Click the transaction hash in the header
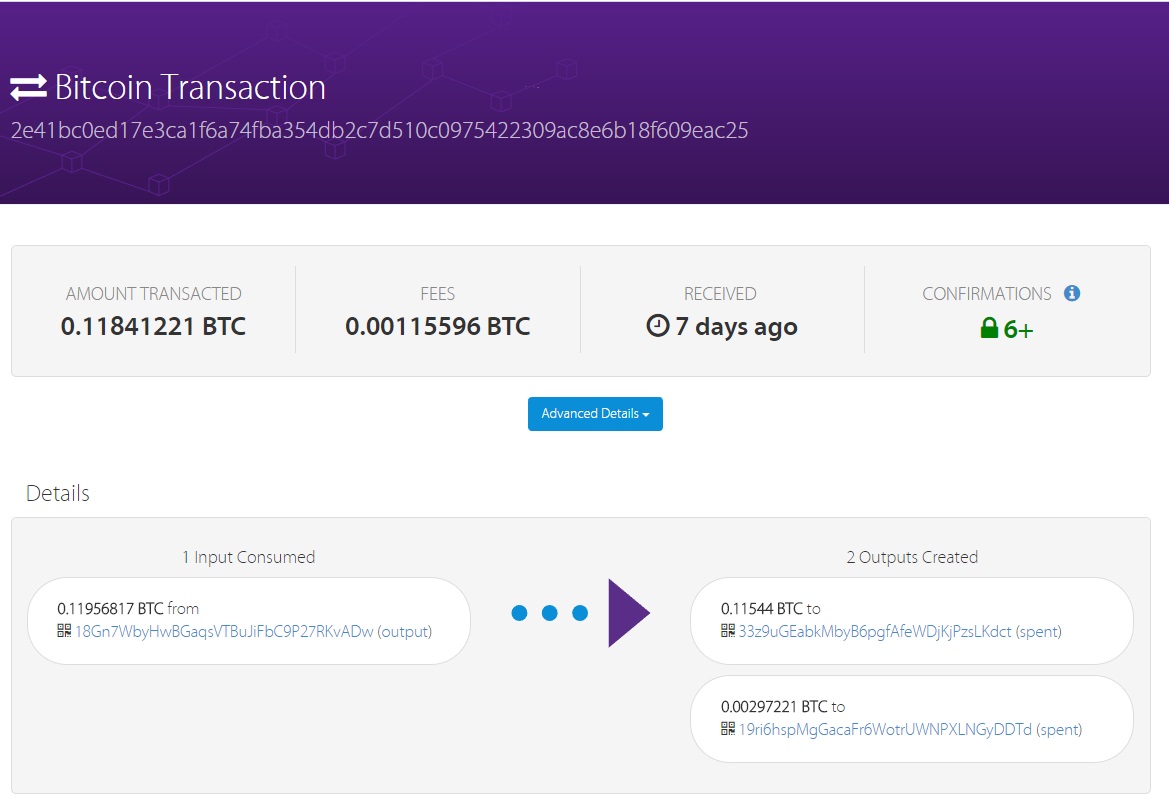Viewport: 1169px width, 811px height. pos(379,131)
